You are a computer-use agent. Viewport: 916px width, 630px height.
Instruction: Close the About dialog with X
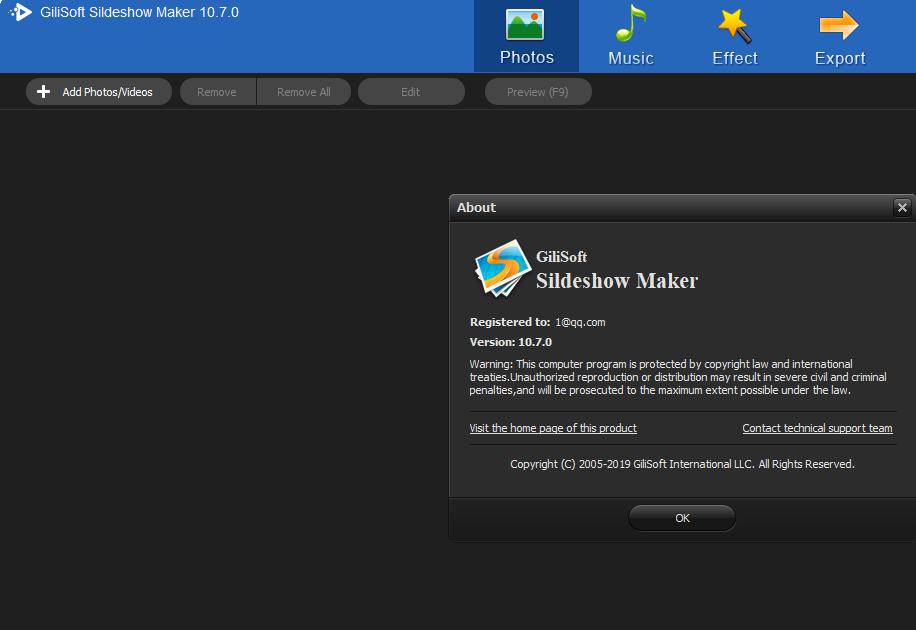[x=902, y=207]
